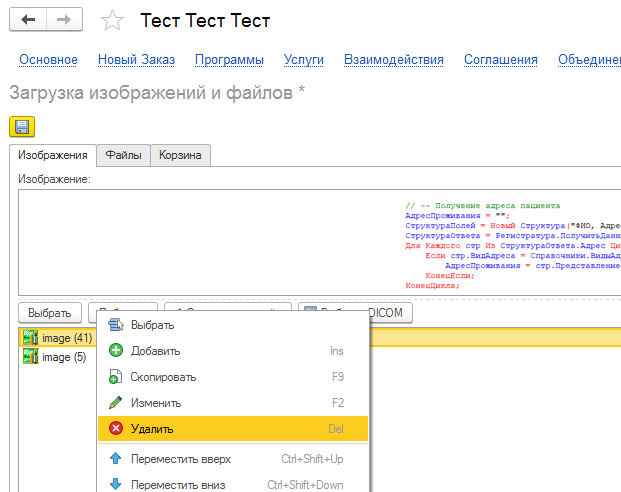Open the Корзина tab
The width and height of the screenshot is (621, 492).
(180, 155)
